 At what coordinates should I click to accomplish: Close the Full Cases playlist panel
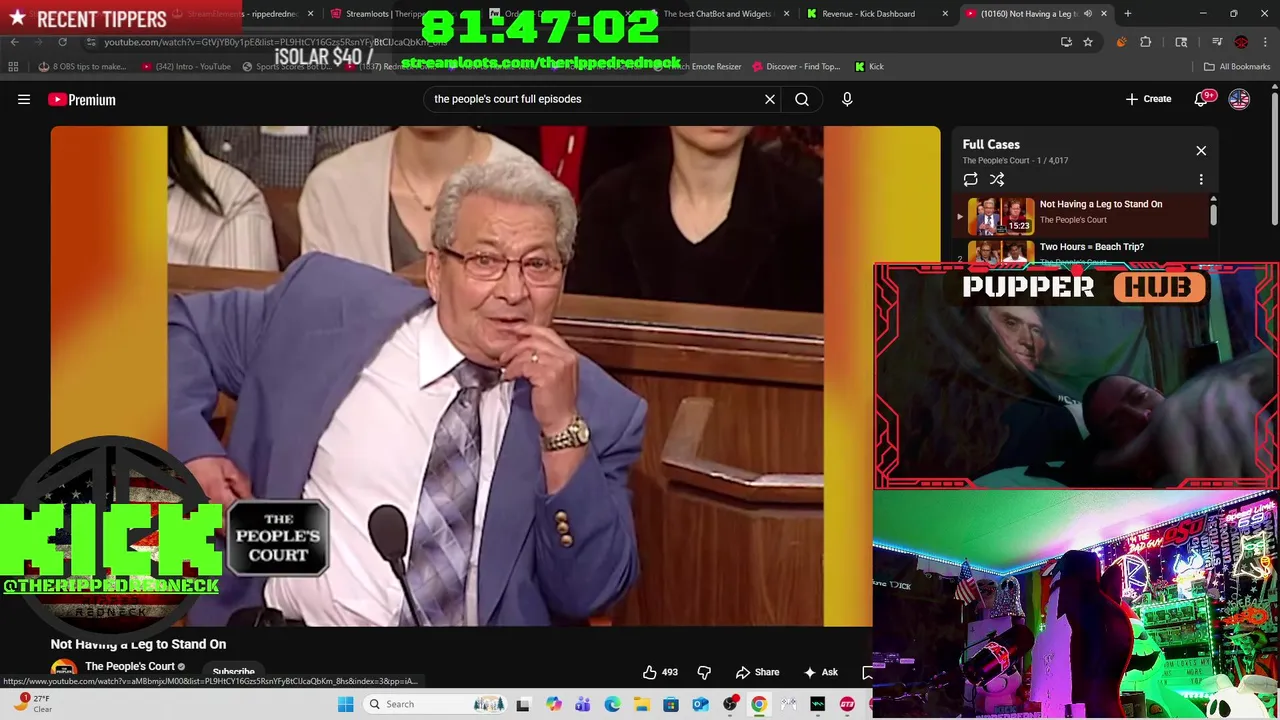tap(1201, 151)
